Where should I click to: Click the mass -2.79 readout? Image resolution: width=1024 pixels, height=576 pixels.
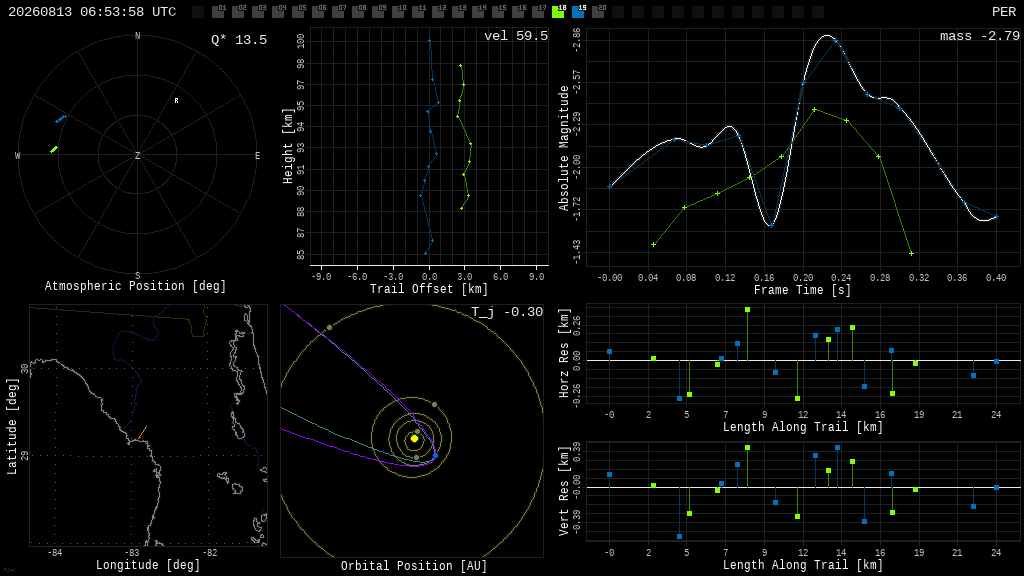click(x=980, y=36)
